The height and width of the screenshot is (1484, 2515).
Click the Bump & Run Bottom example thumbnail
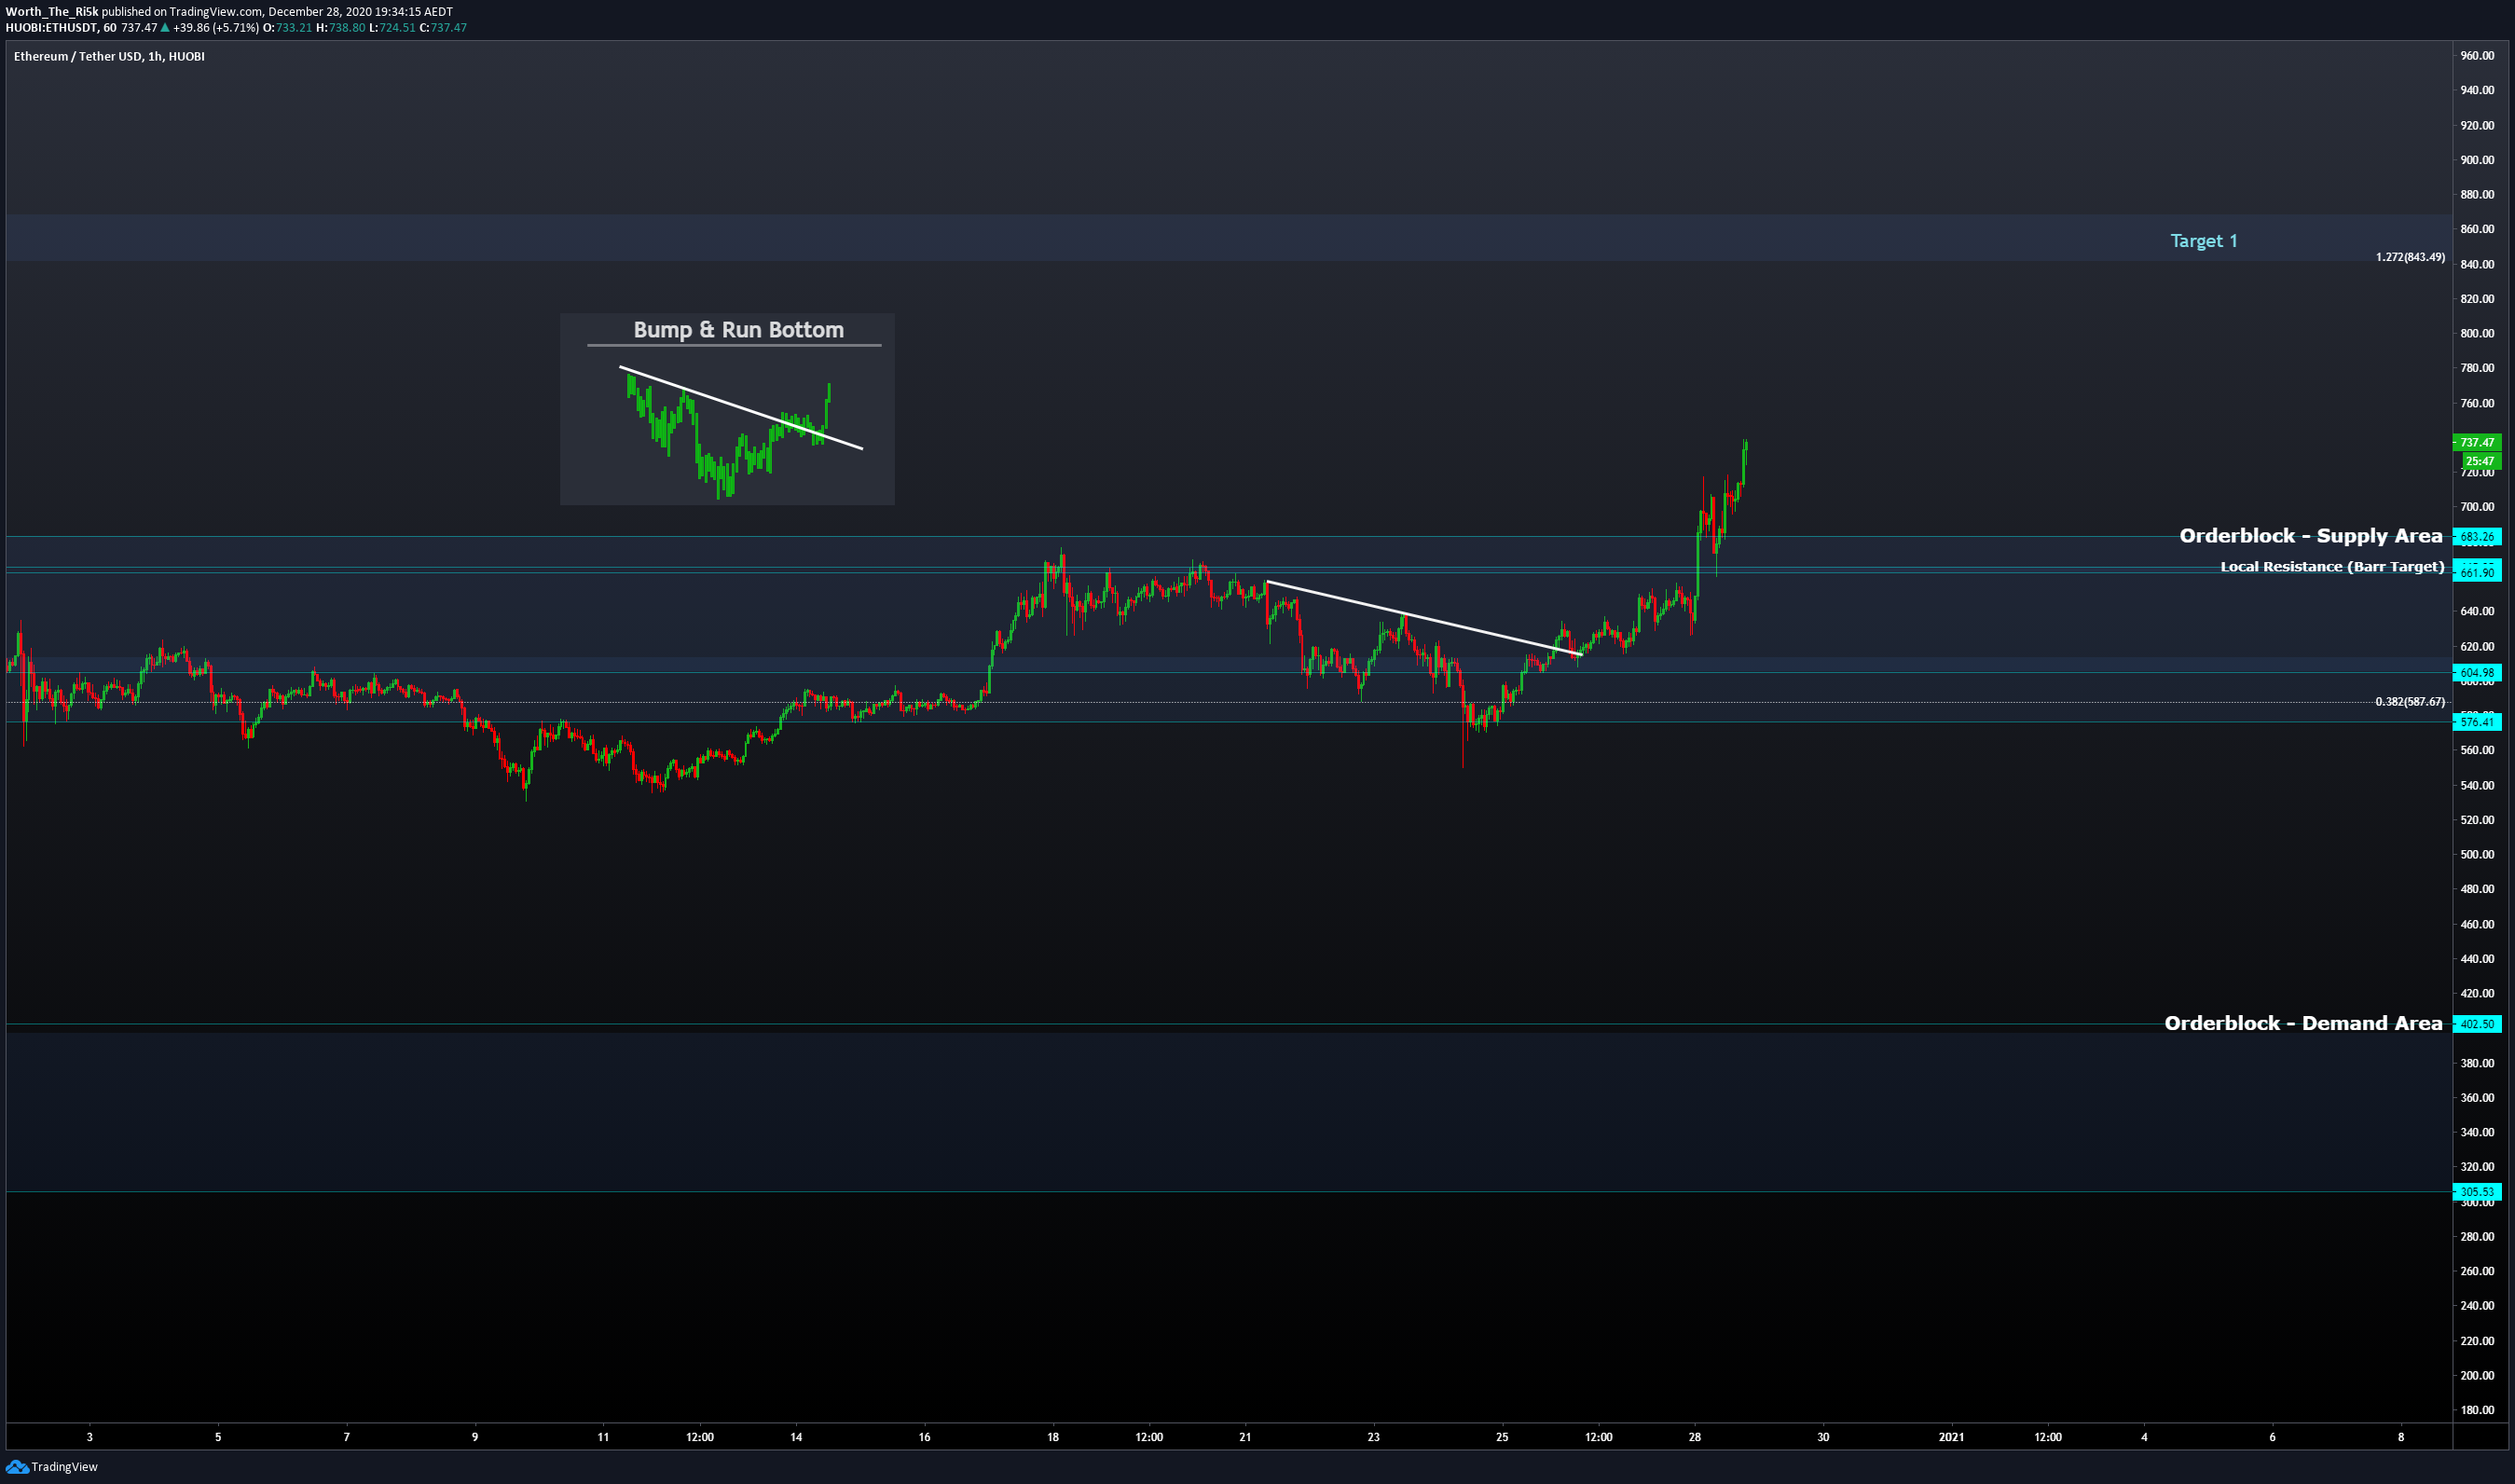coord(727,409)
